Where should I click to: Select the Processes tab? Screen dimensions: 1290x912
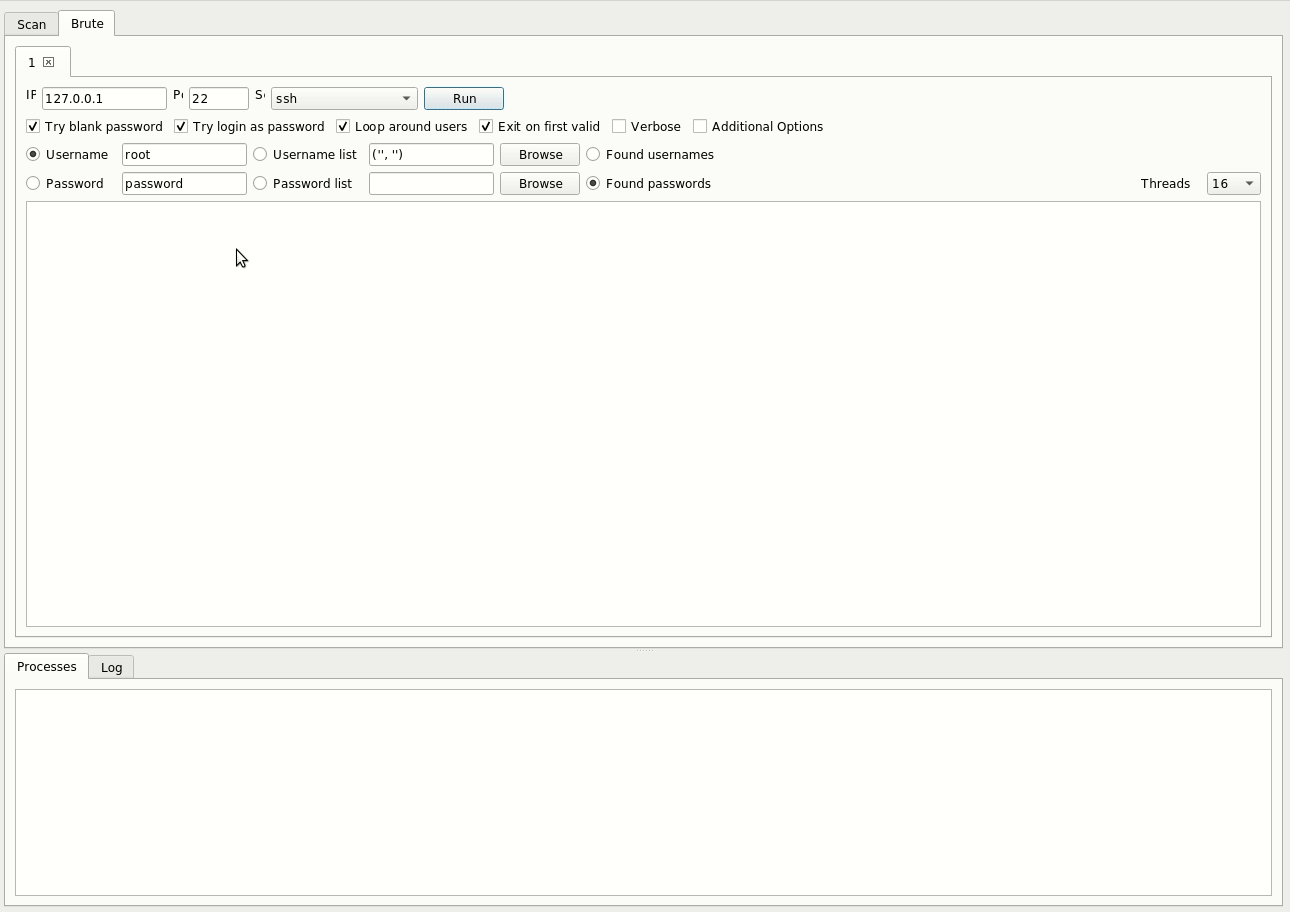(x=47, y=667)
